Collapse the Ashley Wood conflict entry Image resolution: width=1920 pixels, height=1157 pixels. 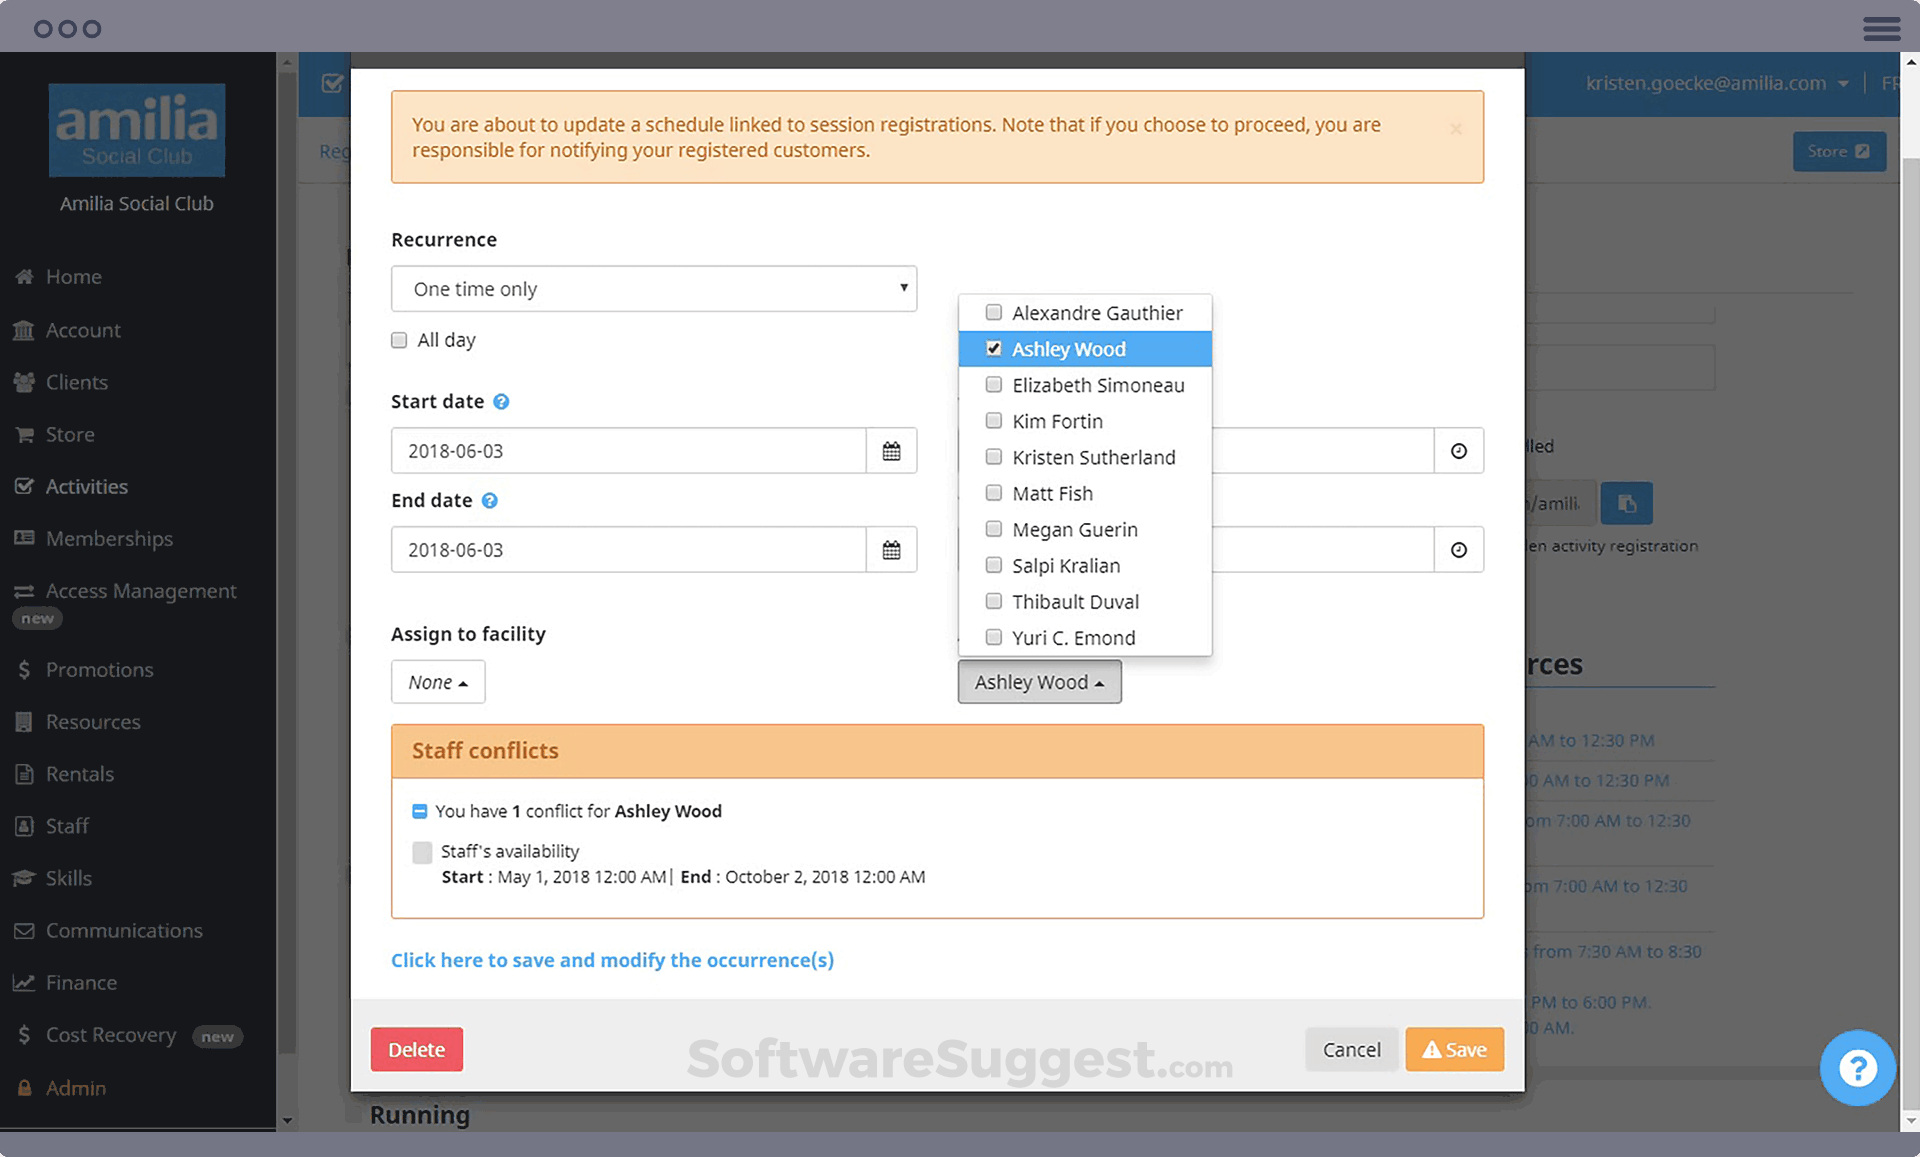pyautogui.click(x=420, y=811)
